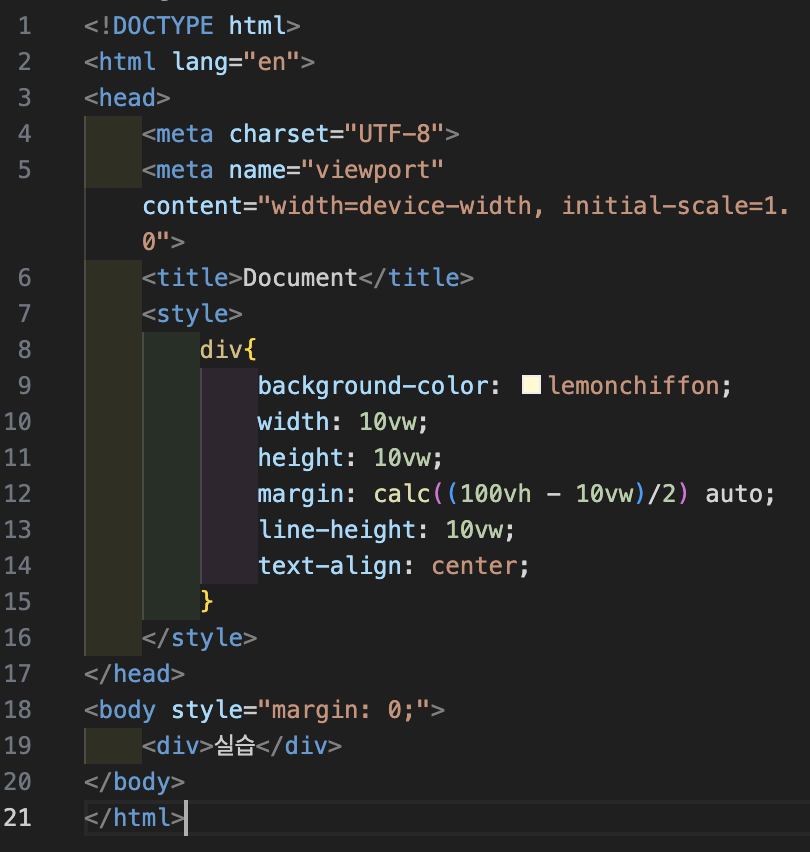Click the height property on line 11
This screenshot has width=810, height=852.
click(300, 458)
